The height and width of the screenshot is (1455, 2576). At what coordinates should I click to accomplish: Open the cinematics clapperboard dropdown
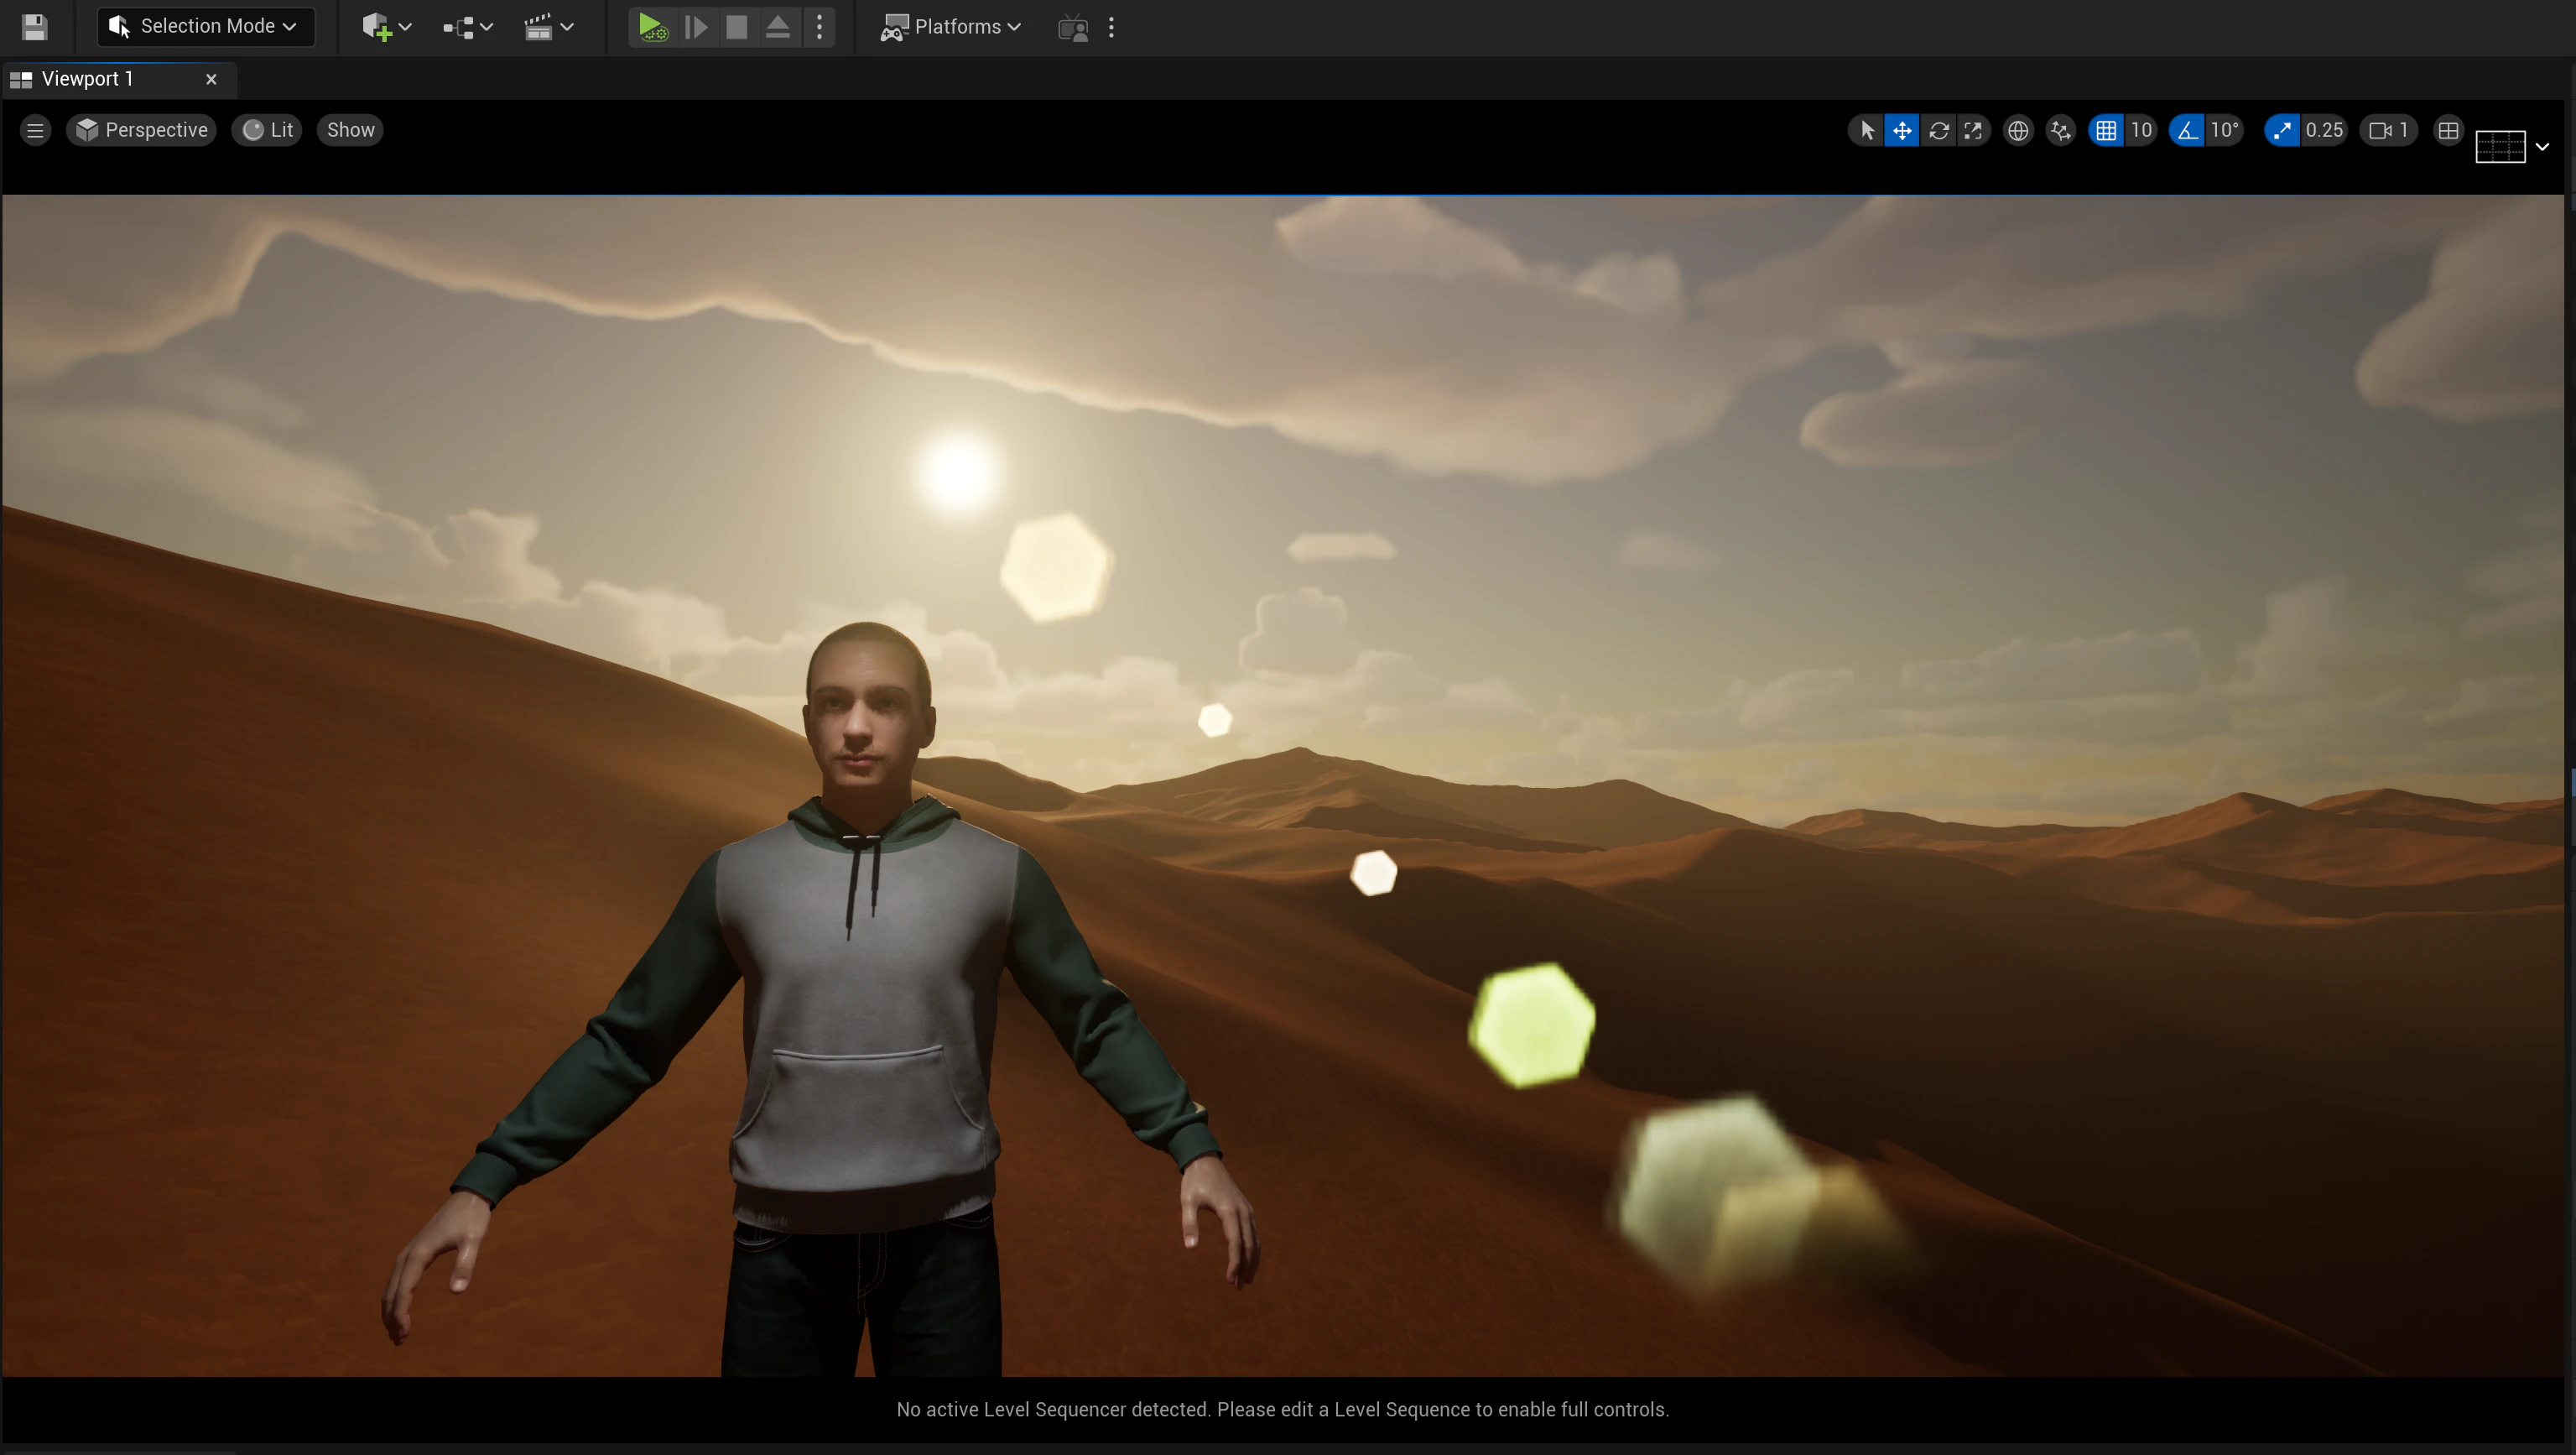(549, 27)
